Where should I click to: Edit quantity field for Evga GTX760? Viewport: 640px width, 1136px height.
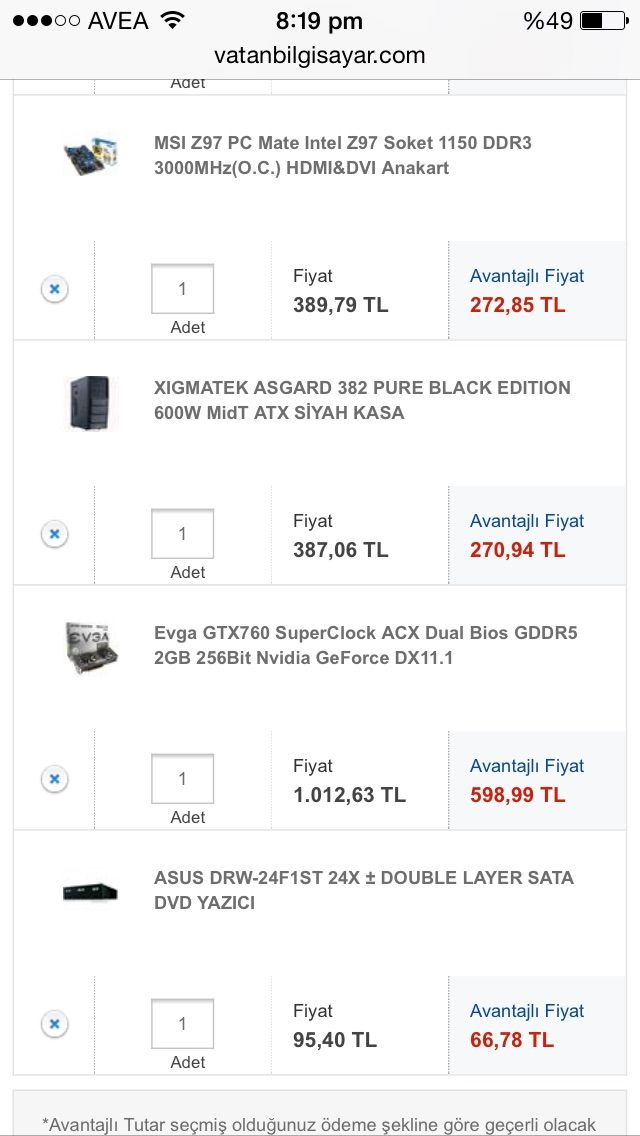[182, 779]
